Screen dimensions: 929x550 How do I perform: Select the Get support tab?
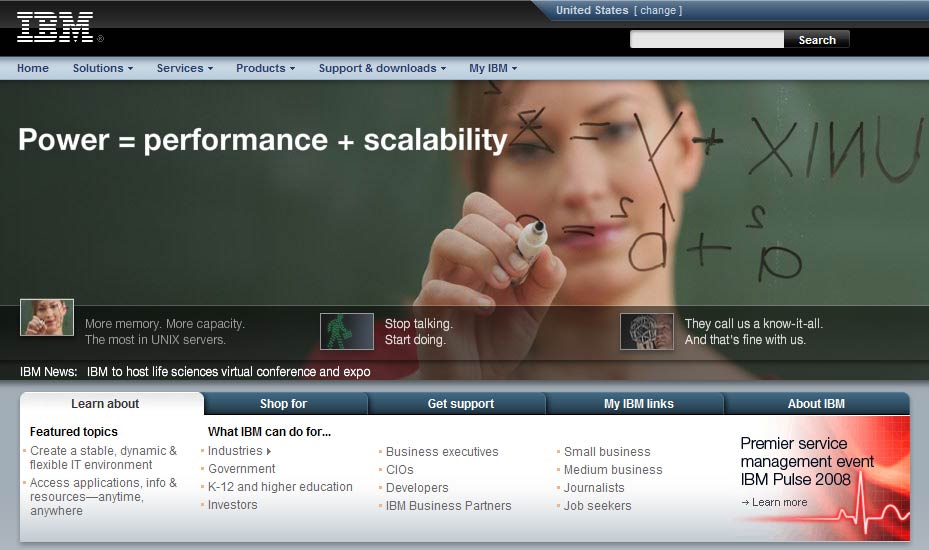click(x=460, y=404)
